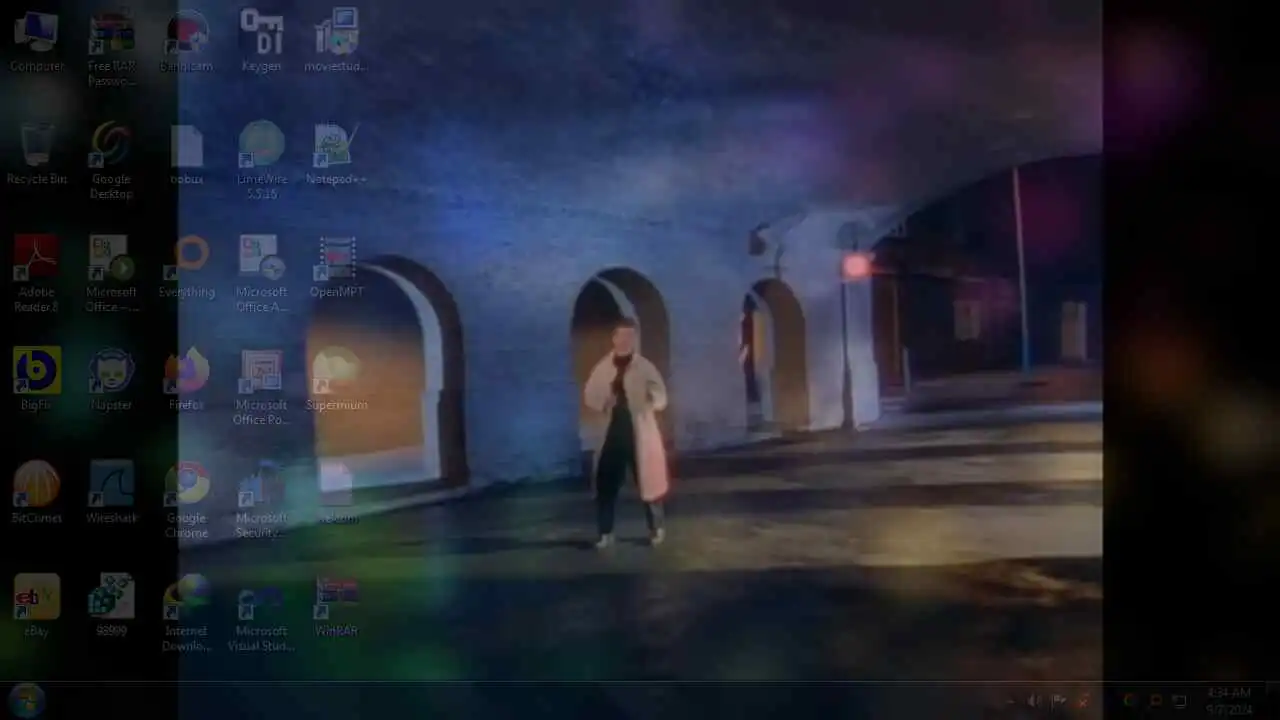
Task: Launch the Google Desktop shortcut
Action: point(111,162)
